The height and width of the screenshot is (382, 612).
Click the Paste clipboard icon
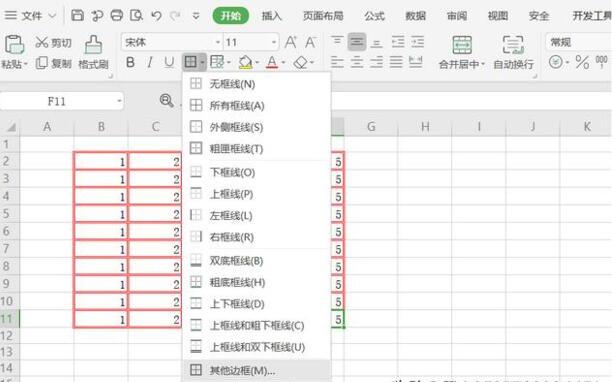tap(14, 44)
